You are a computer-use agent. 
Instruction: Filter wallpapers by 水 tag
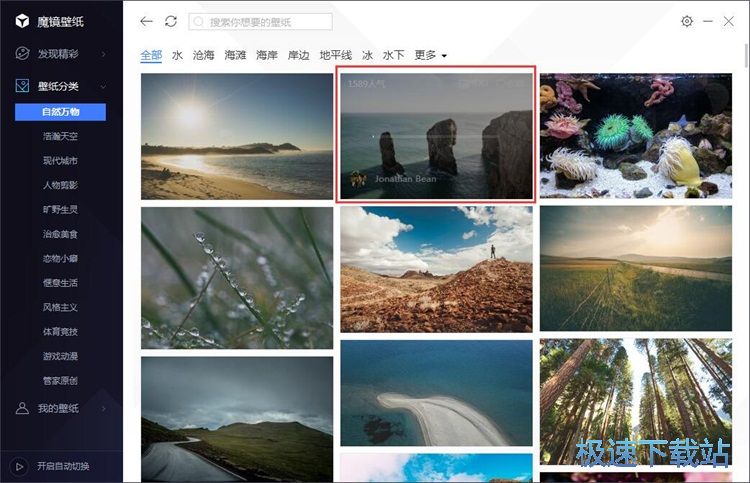tap(177, 55)
